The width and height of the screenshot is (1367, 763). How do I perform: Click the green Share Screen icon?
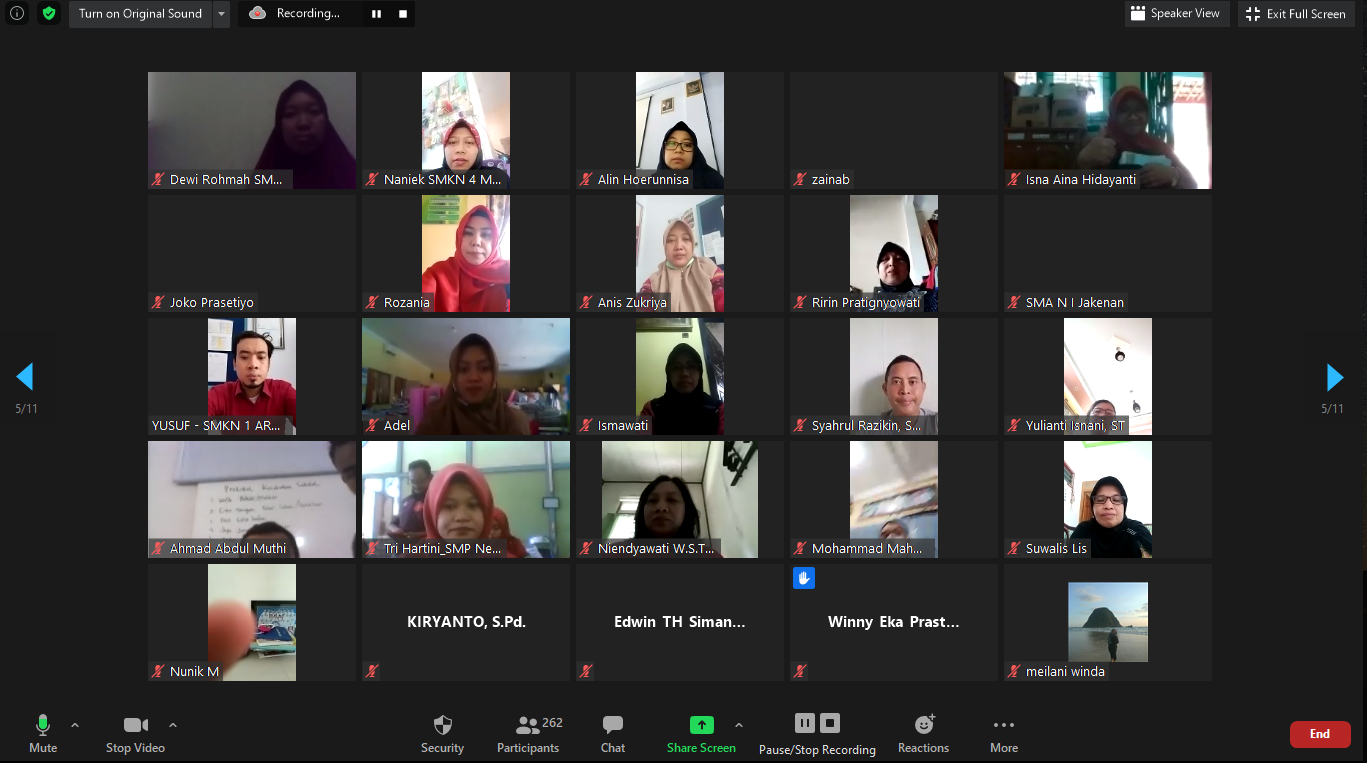click(701, 726)
